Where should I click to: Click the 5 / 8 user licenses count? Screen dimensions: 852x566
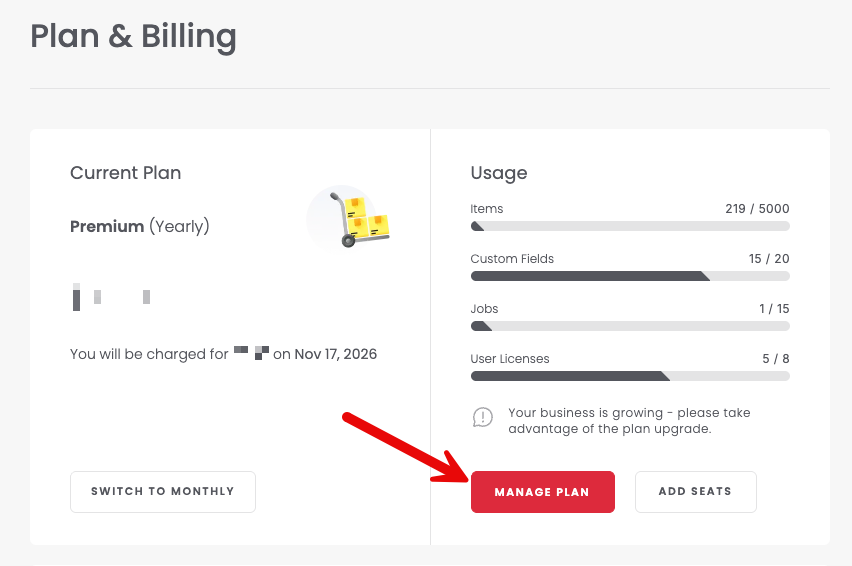776,359
